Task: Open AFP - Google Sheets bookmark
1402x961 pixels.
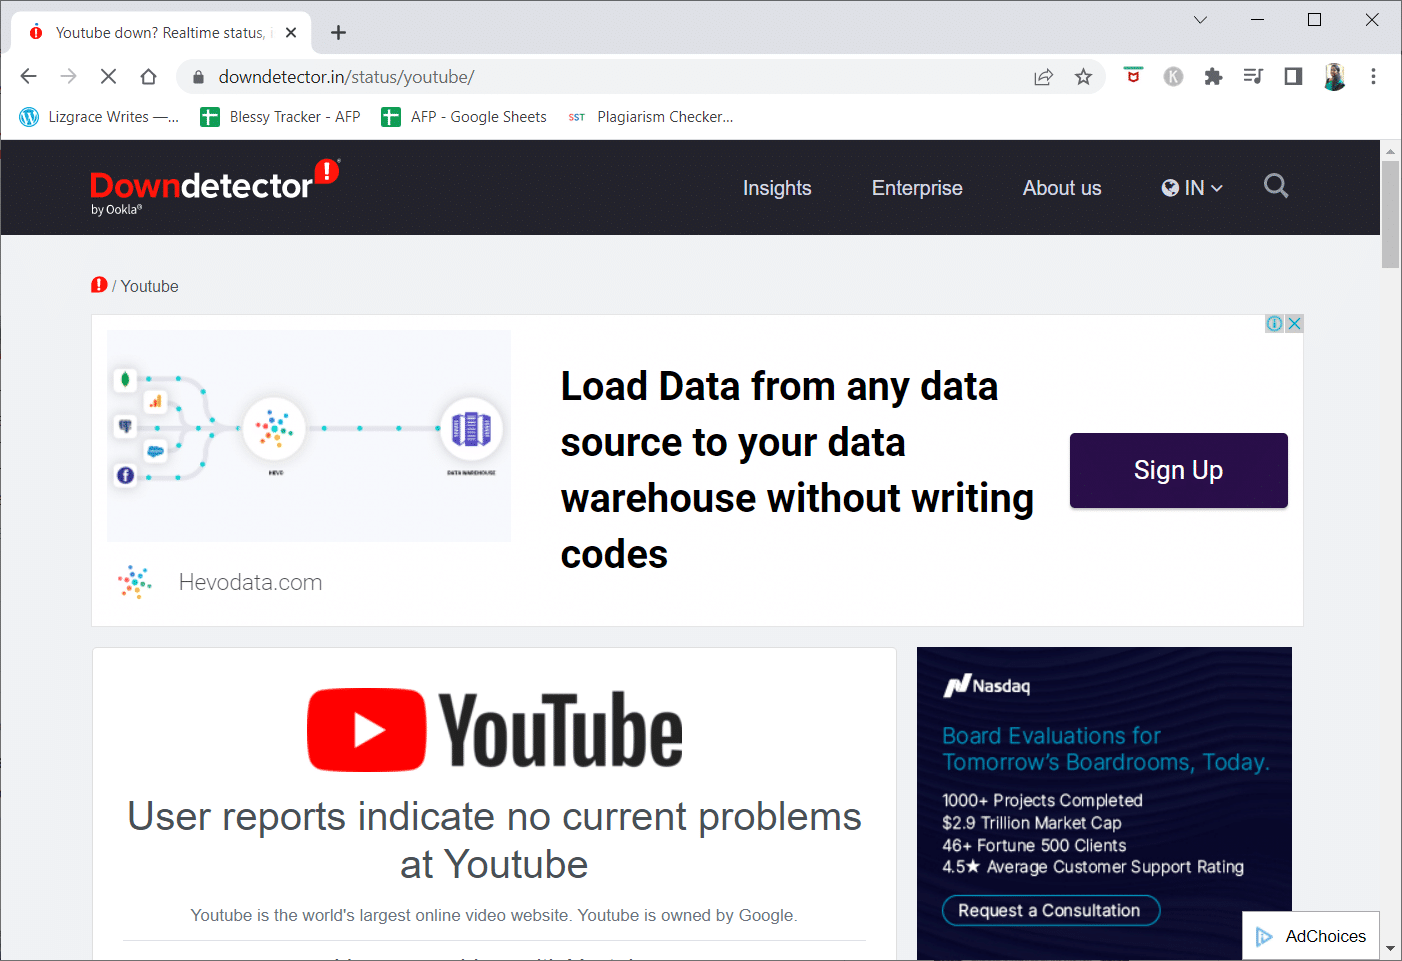Action: 464,117
